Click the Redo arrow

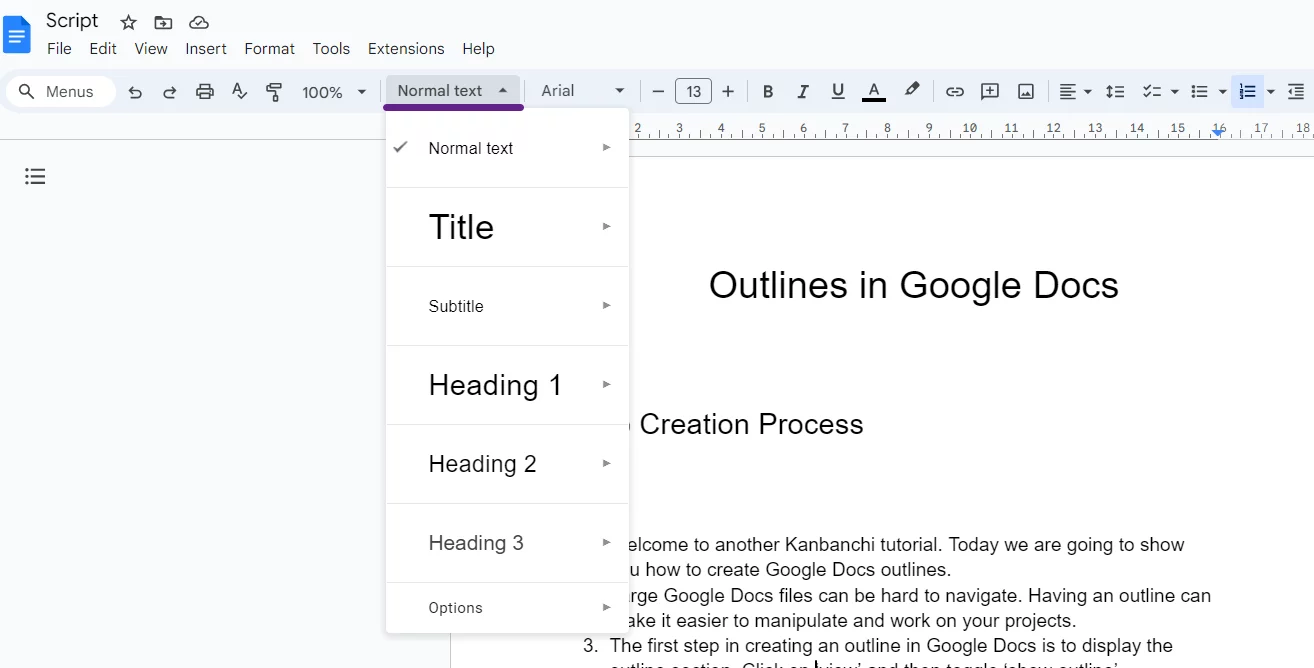(x=170, y=92)
